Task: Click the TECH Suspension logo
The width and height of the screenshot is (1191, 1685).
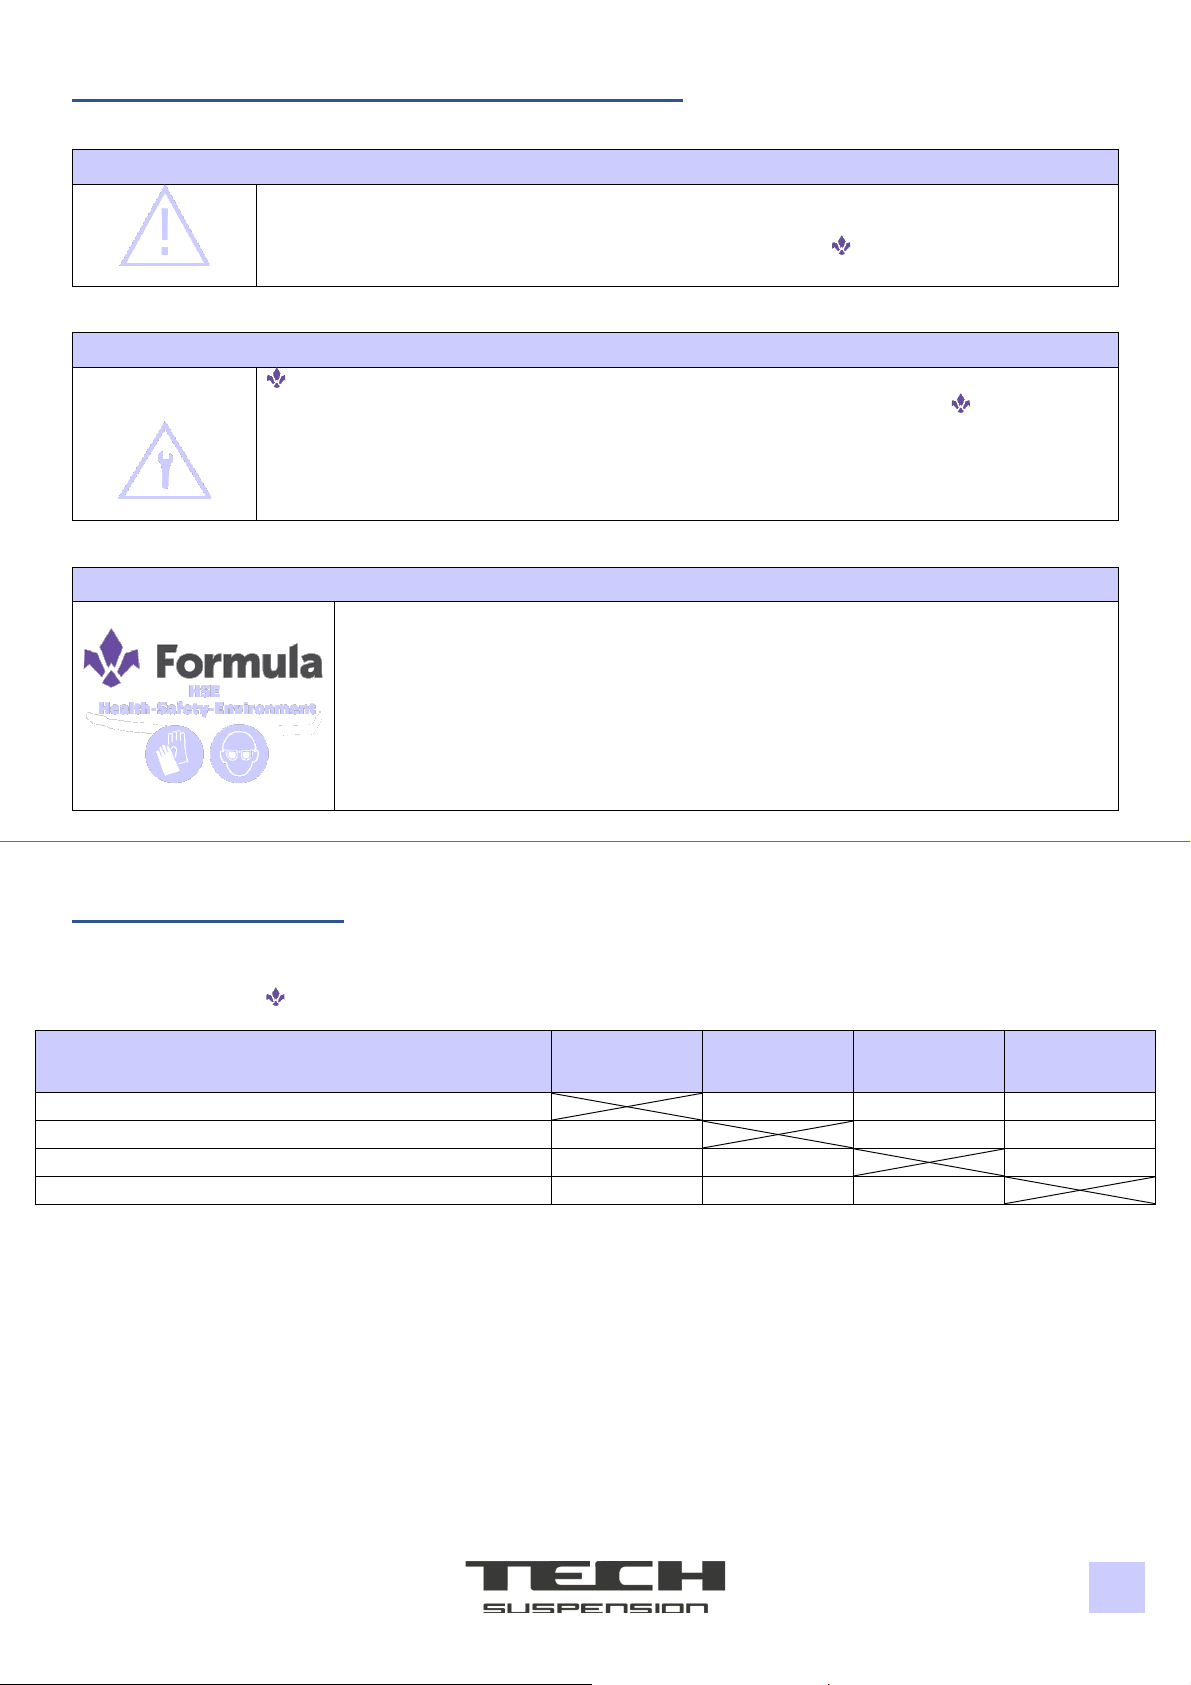Action: 595,1586
